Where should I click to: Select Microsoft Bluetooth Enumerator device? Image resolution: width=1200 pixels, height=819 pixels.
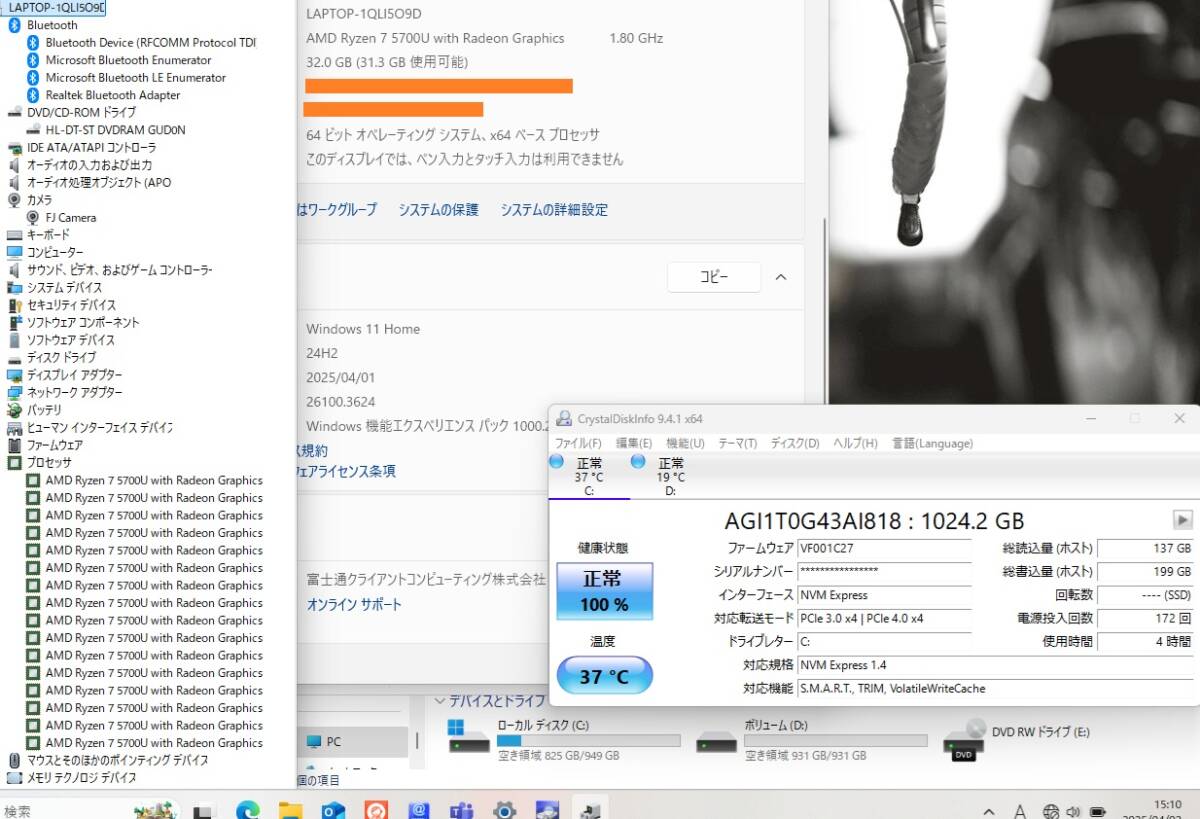[128, 60]
